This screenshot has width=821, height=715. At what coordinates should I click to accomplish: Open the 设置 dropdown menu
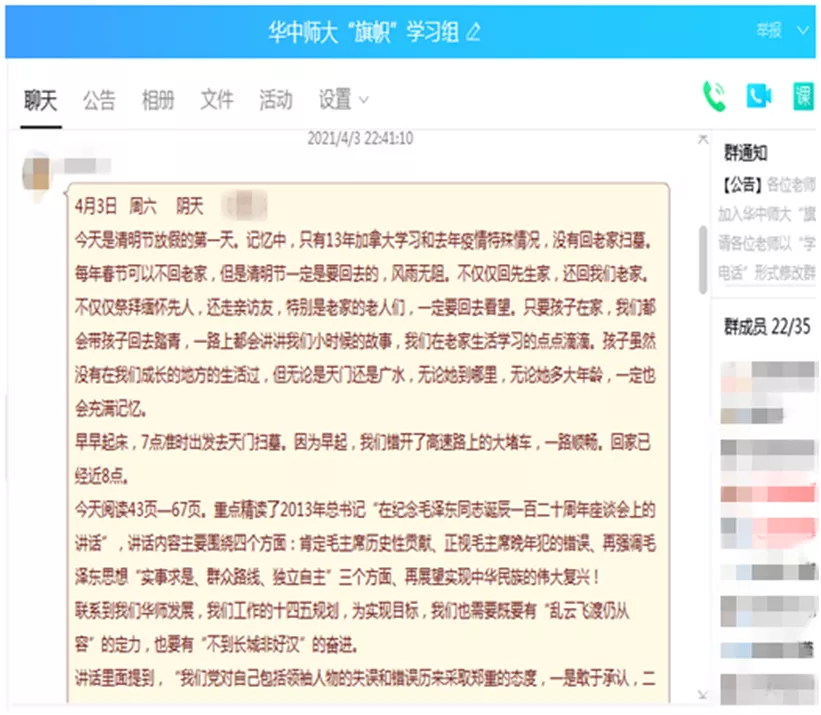click(343, 100)
